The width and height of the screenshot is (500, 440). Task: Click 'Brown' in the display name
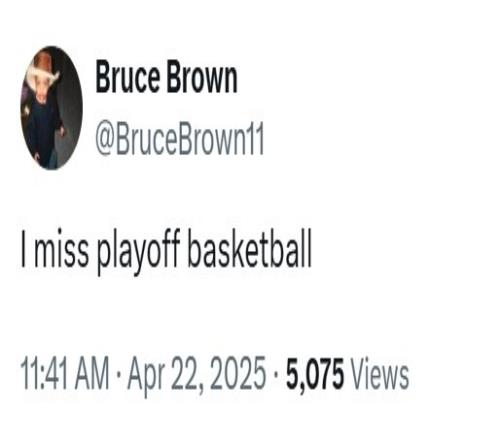(202, 78)
